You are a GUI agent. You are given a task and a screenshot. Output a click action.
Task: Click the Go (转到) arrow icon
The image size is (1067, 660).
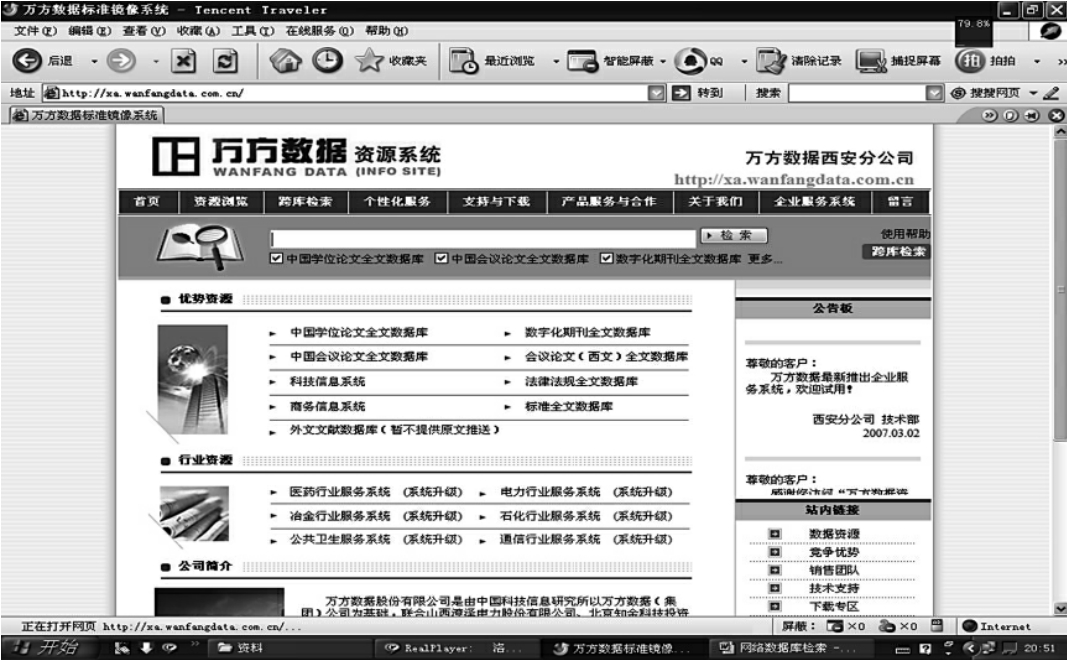[681, 93]
